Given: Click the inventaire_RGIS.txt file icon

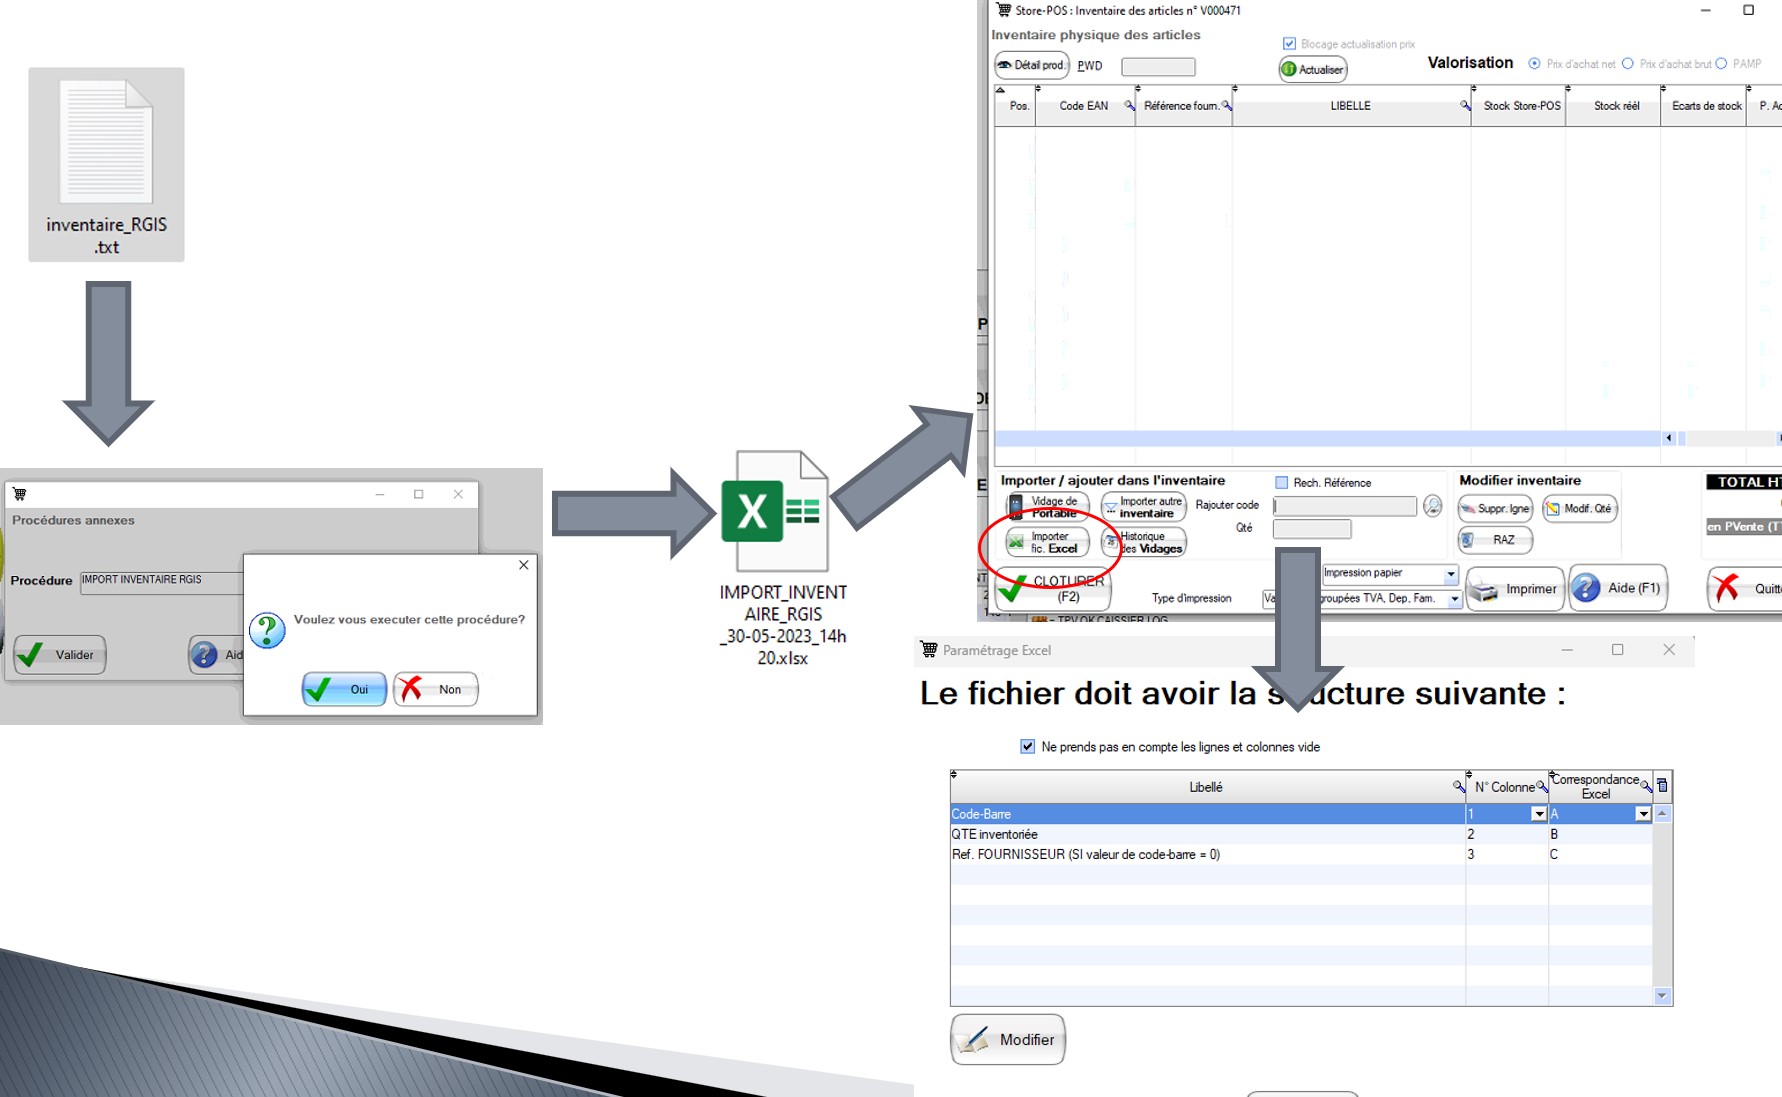Looking at the screenshot, I should 106,145.
